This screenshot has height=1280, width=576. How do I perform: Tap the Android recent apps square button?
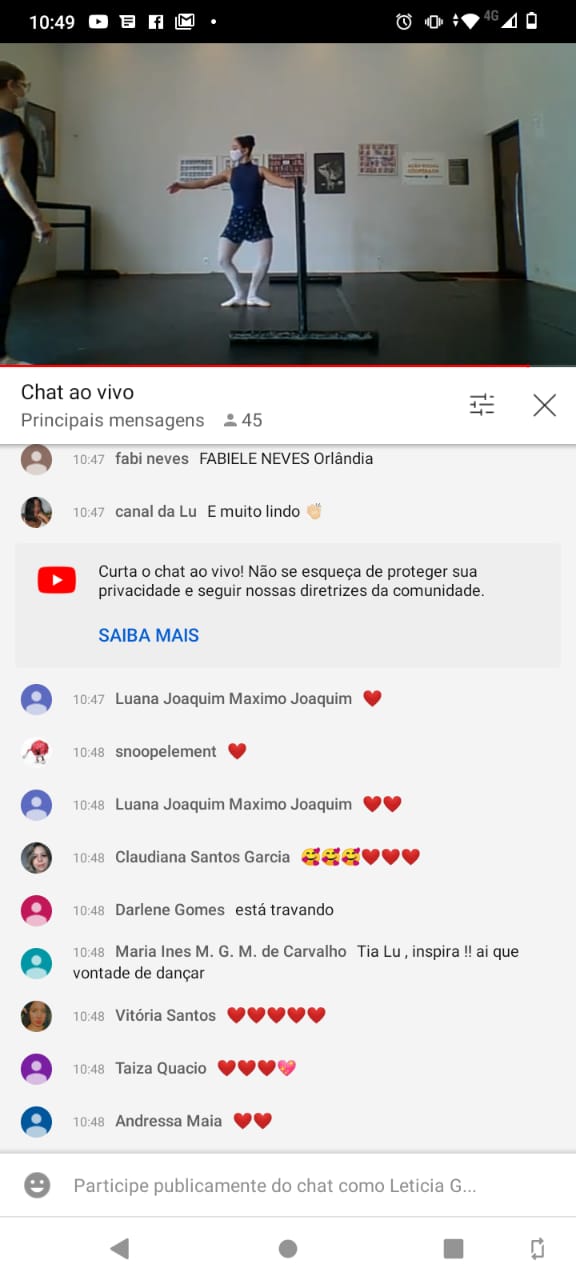[453, 1247]
